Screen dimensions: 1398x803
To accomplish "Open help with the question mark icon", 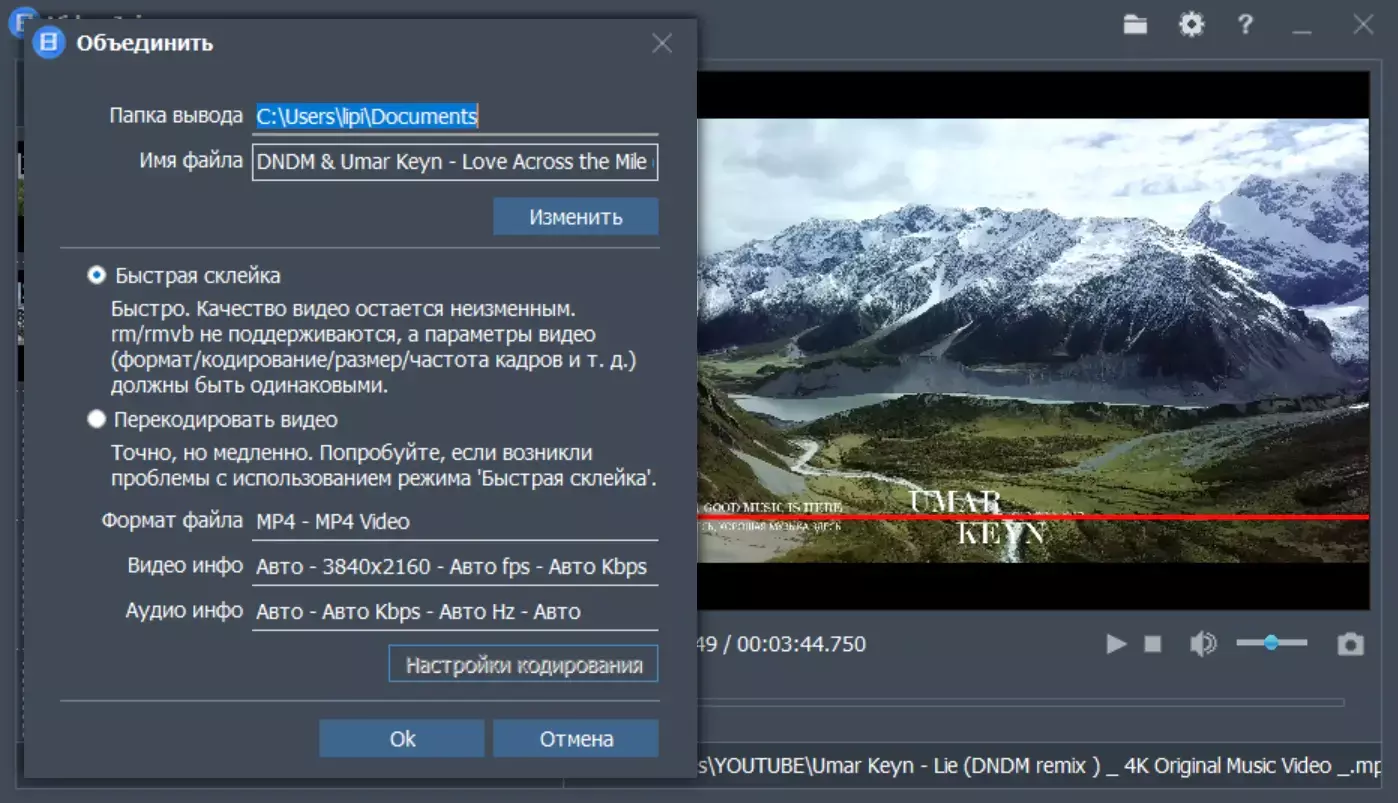I will (1245, 25).
